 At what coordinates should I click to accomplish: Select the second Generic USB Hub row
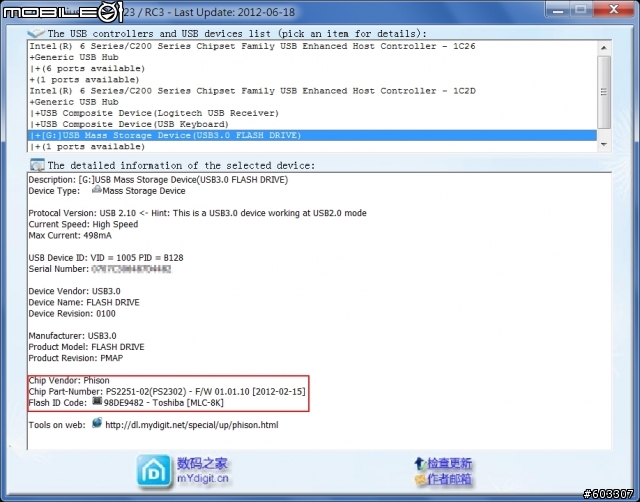click(312, 102)
